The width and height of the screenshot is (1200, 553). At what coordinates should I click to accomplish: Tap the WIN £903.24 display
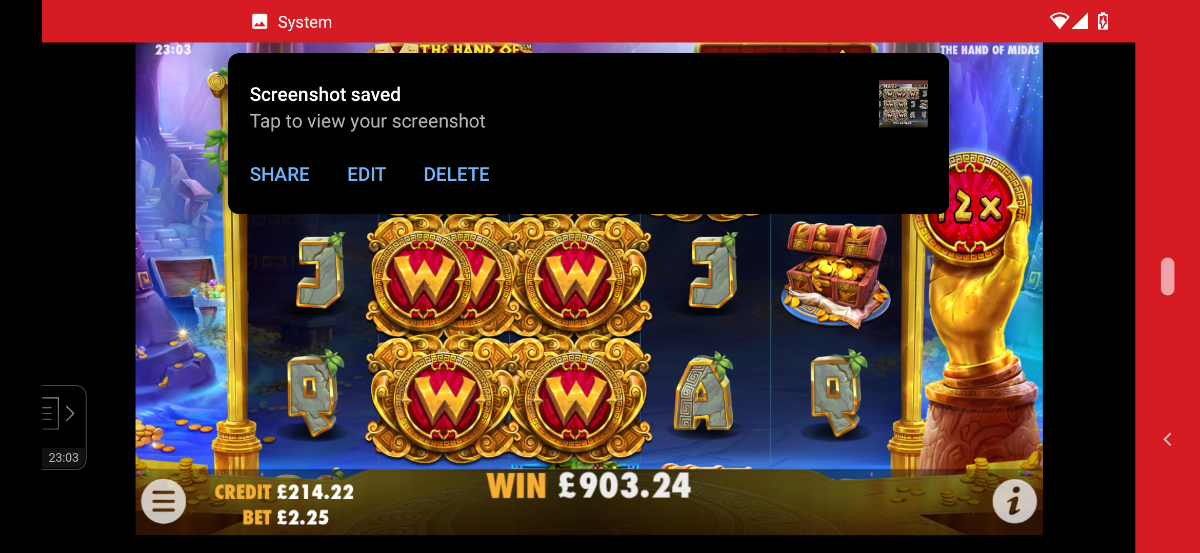(x=589, y=486)
